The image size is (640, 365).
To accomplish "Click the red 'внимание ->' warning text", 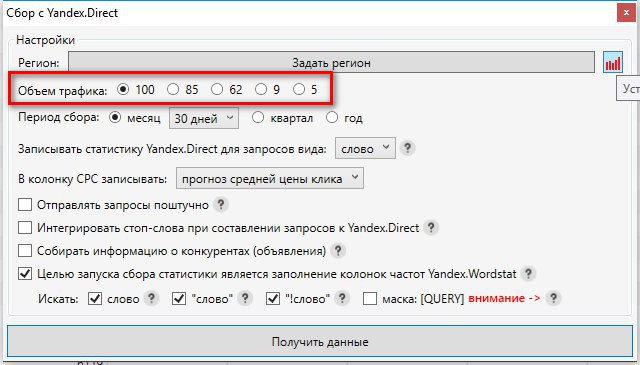I will click(x=504, y=298).
